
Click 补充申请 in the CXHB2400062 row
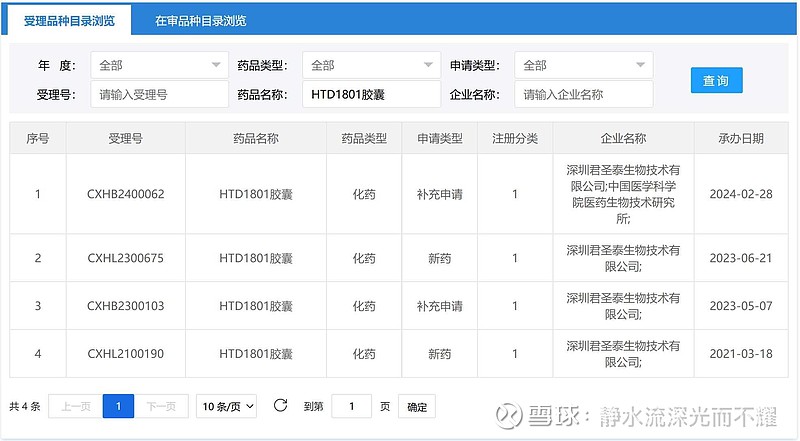click(440, 194)
